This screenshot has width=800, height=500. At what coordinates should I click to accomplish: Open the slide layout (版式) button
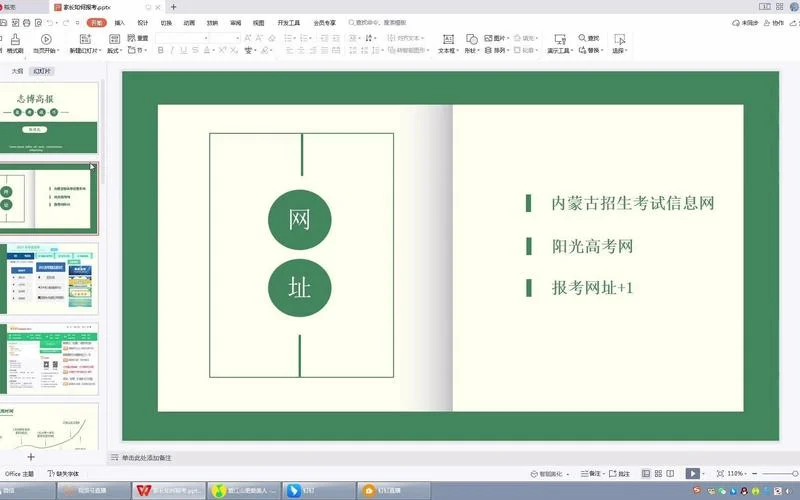[x=114, y=44]
